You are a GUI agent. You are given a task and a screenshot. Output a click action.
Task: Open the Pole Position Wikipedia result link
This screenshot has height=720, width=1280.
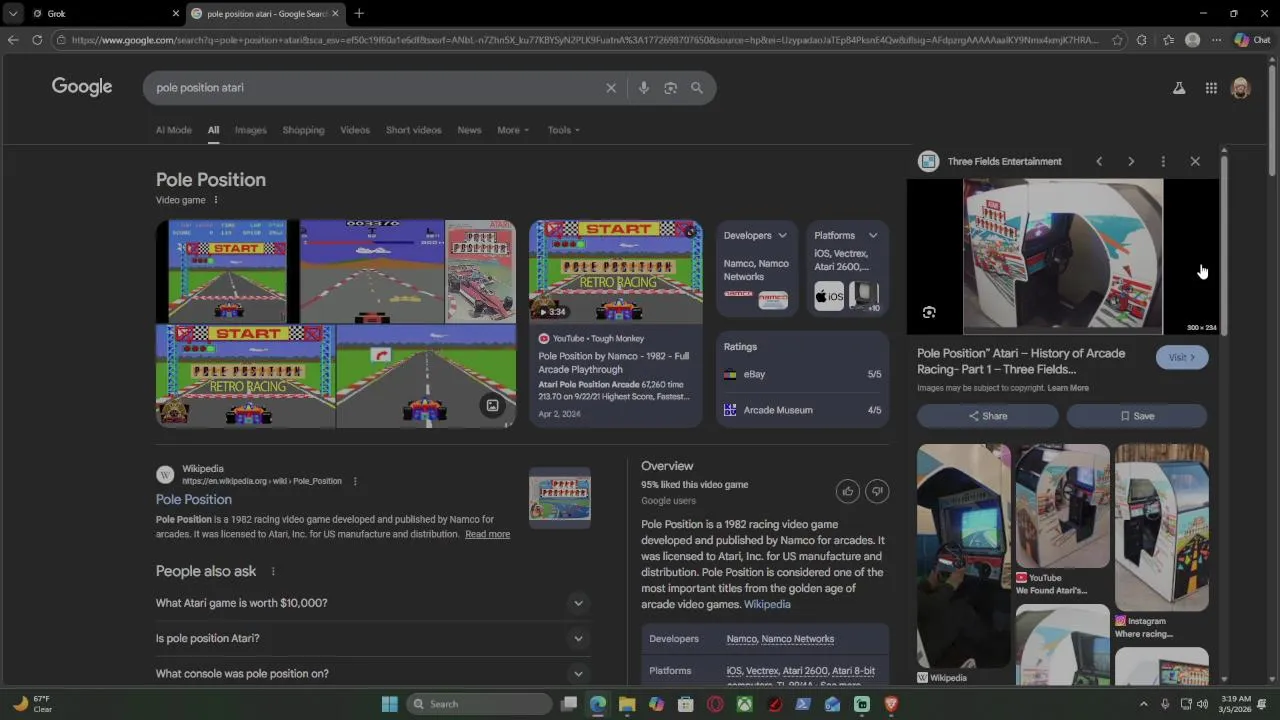[194, 499]
